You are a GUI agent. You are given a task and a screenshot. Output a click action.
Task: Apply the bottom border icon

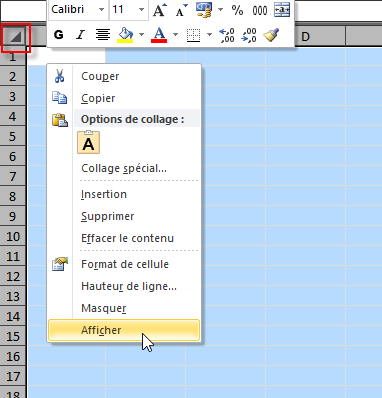tap(193, 35)
